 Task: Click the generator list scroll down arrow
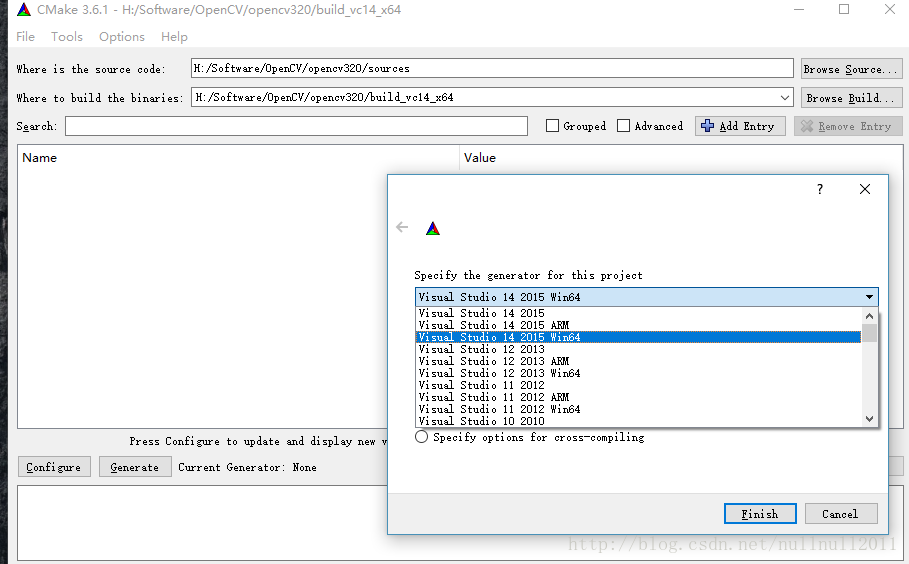(x=869, y=419)
